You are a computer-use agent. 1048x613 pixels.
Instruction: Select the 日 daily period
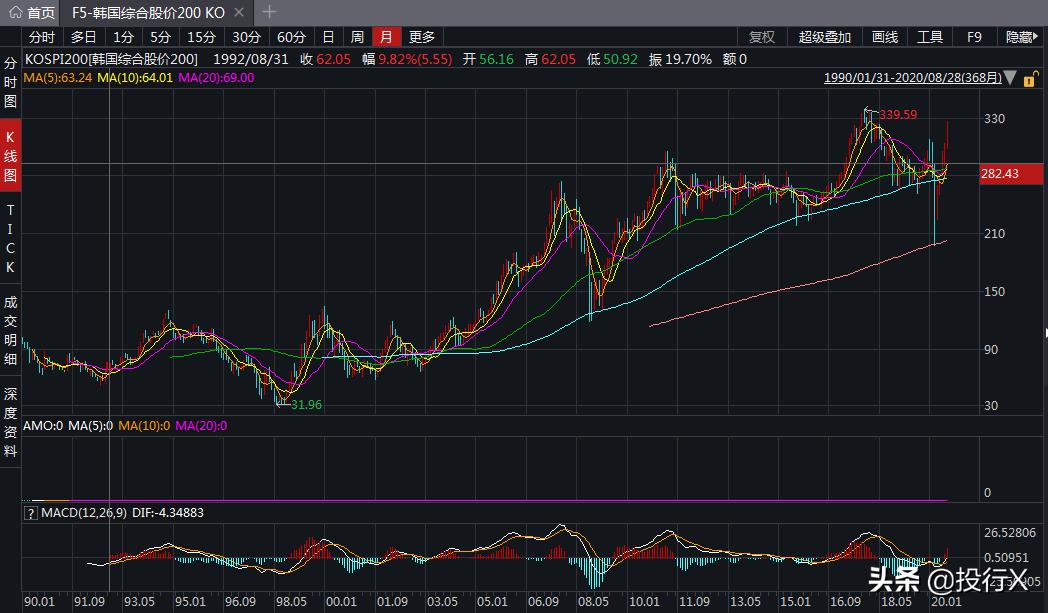(x=328, y=37)
